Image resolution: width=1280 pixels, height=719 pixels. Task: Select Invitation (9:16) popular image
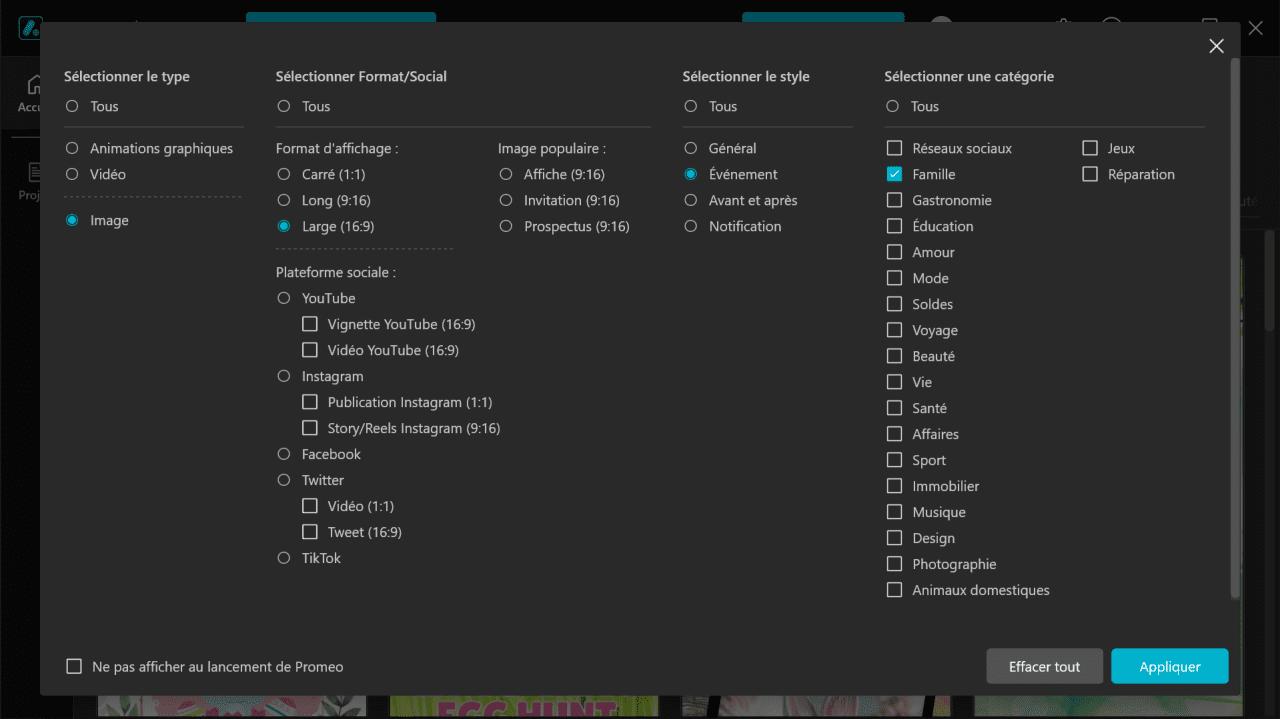506,200
